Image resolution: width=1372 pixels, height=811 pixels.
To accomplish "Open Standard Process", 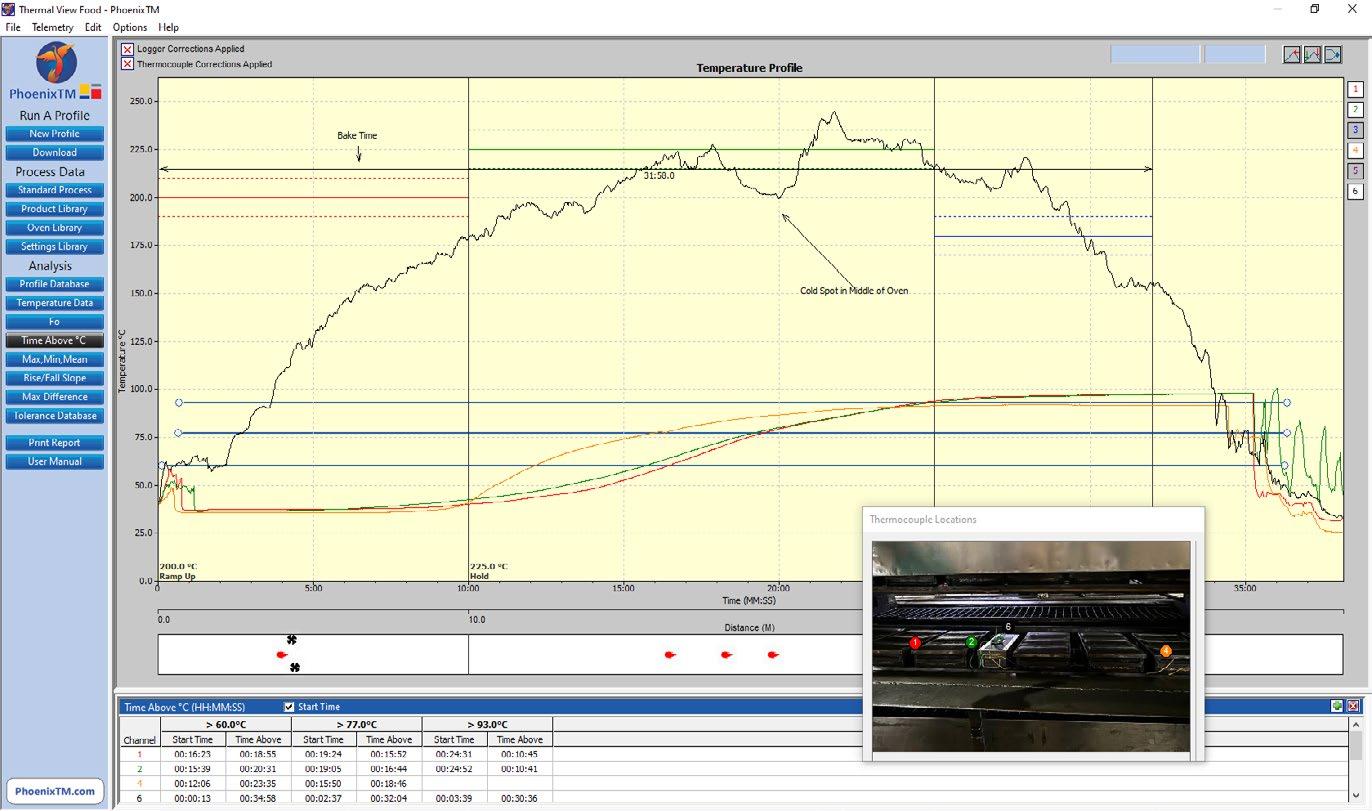I will (x=54, y=190).
